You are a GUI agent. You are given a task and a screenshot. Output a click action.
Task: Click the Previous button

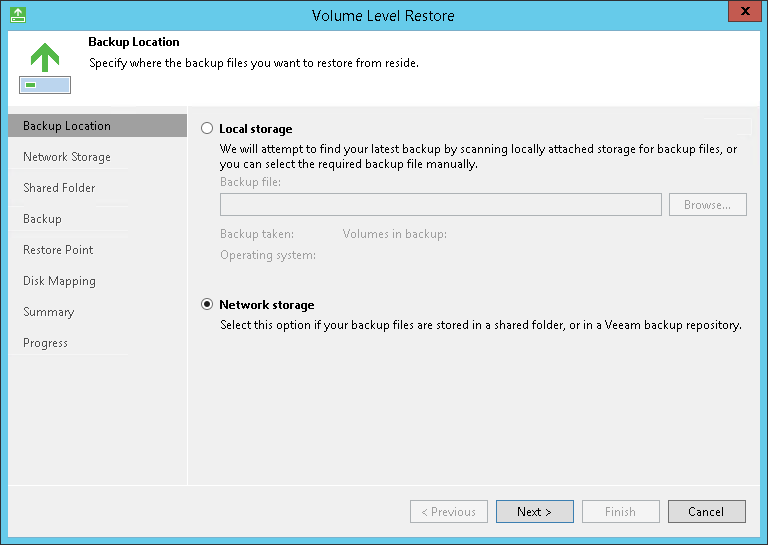[449, 512]
